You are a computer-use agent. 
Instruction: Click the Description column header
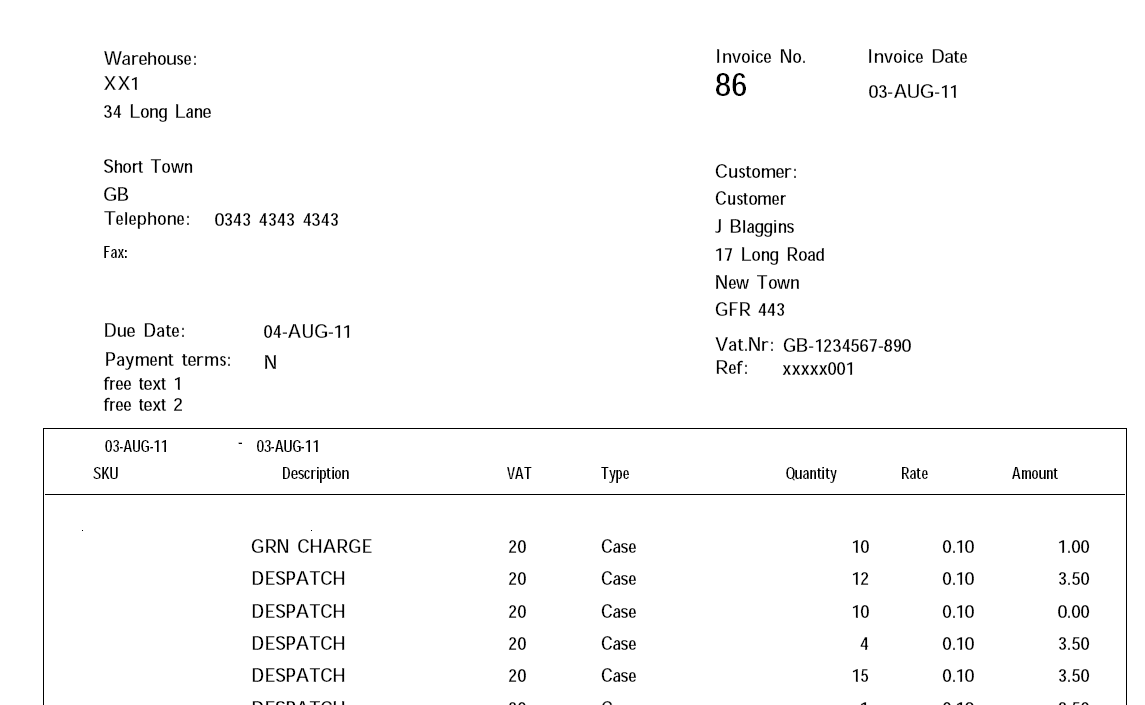[x=315, y=474]
